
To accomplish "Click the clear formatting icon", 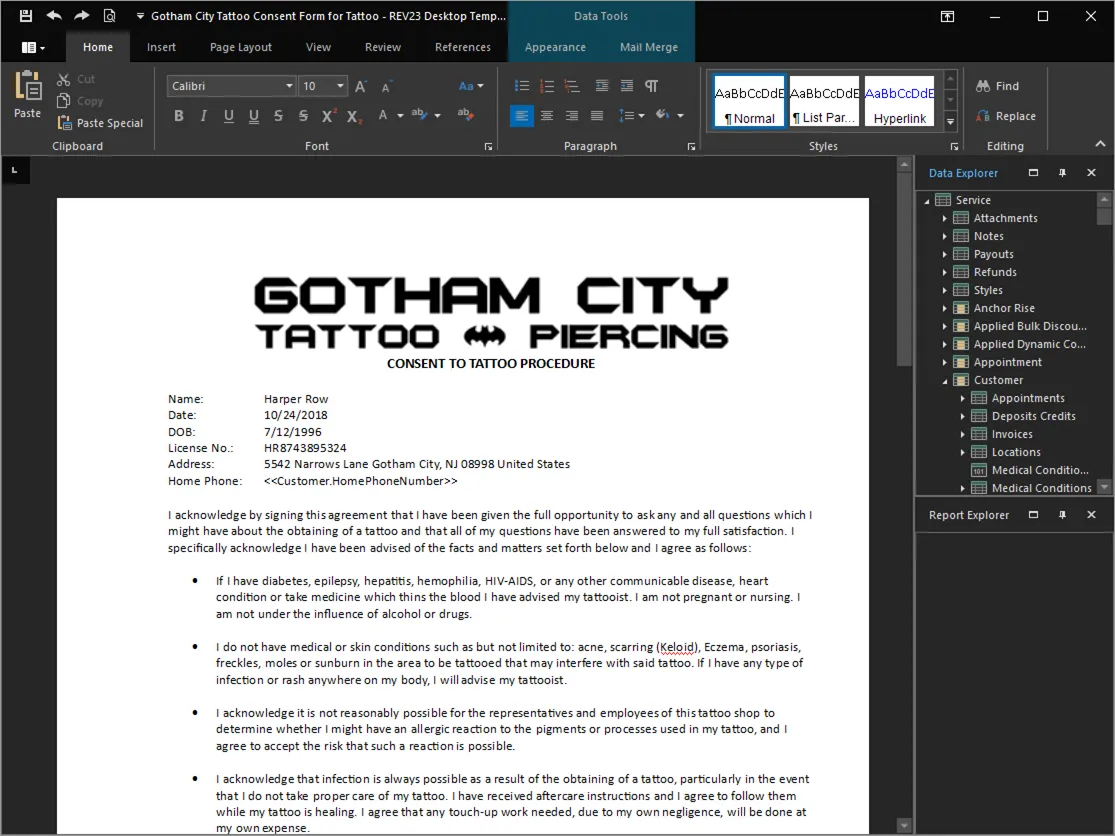I will 466,114.
